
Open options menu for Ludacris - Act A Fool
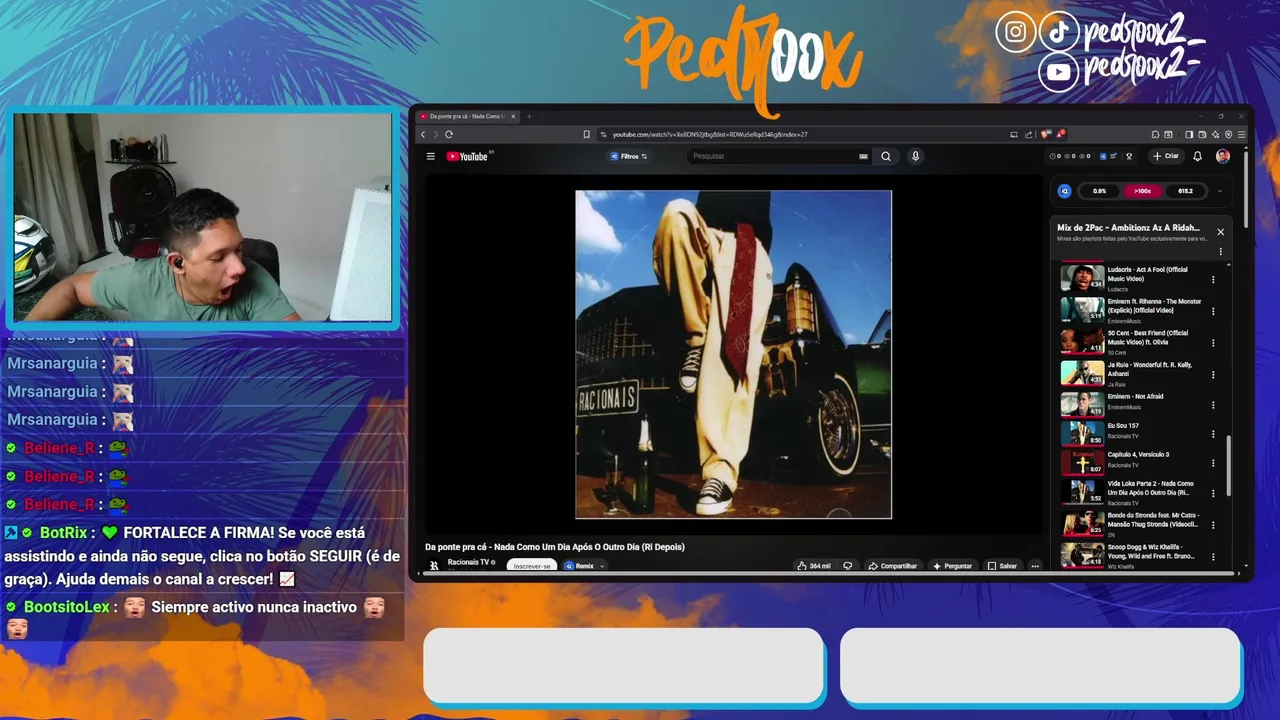(x=1214, y=280)
